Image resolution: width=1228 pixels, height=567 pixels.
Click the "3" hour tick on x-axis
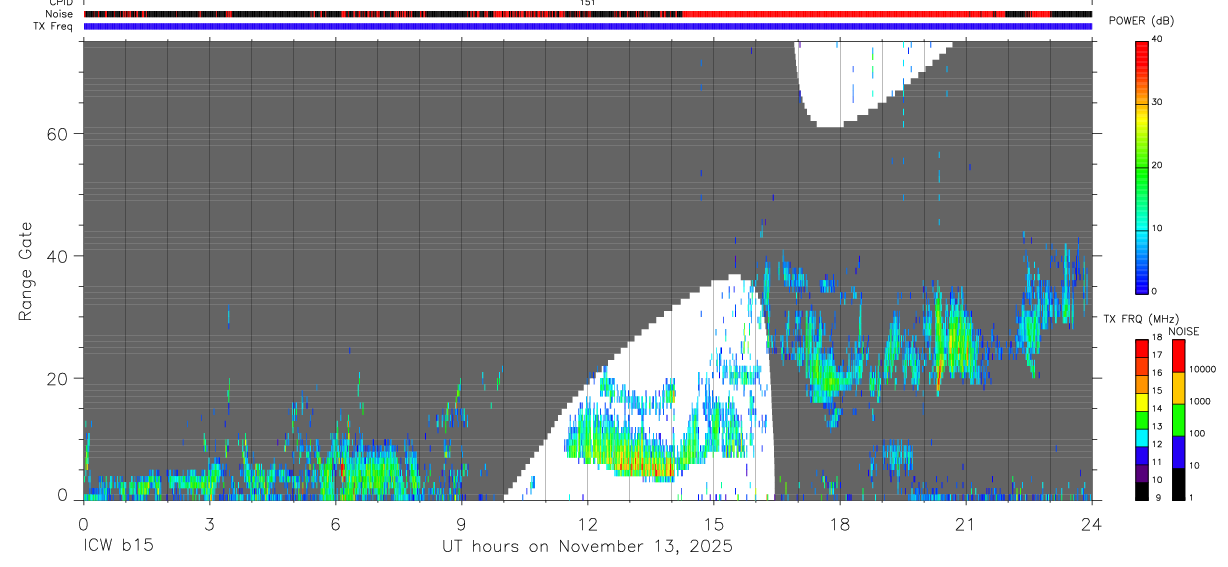[209, 523]
